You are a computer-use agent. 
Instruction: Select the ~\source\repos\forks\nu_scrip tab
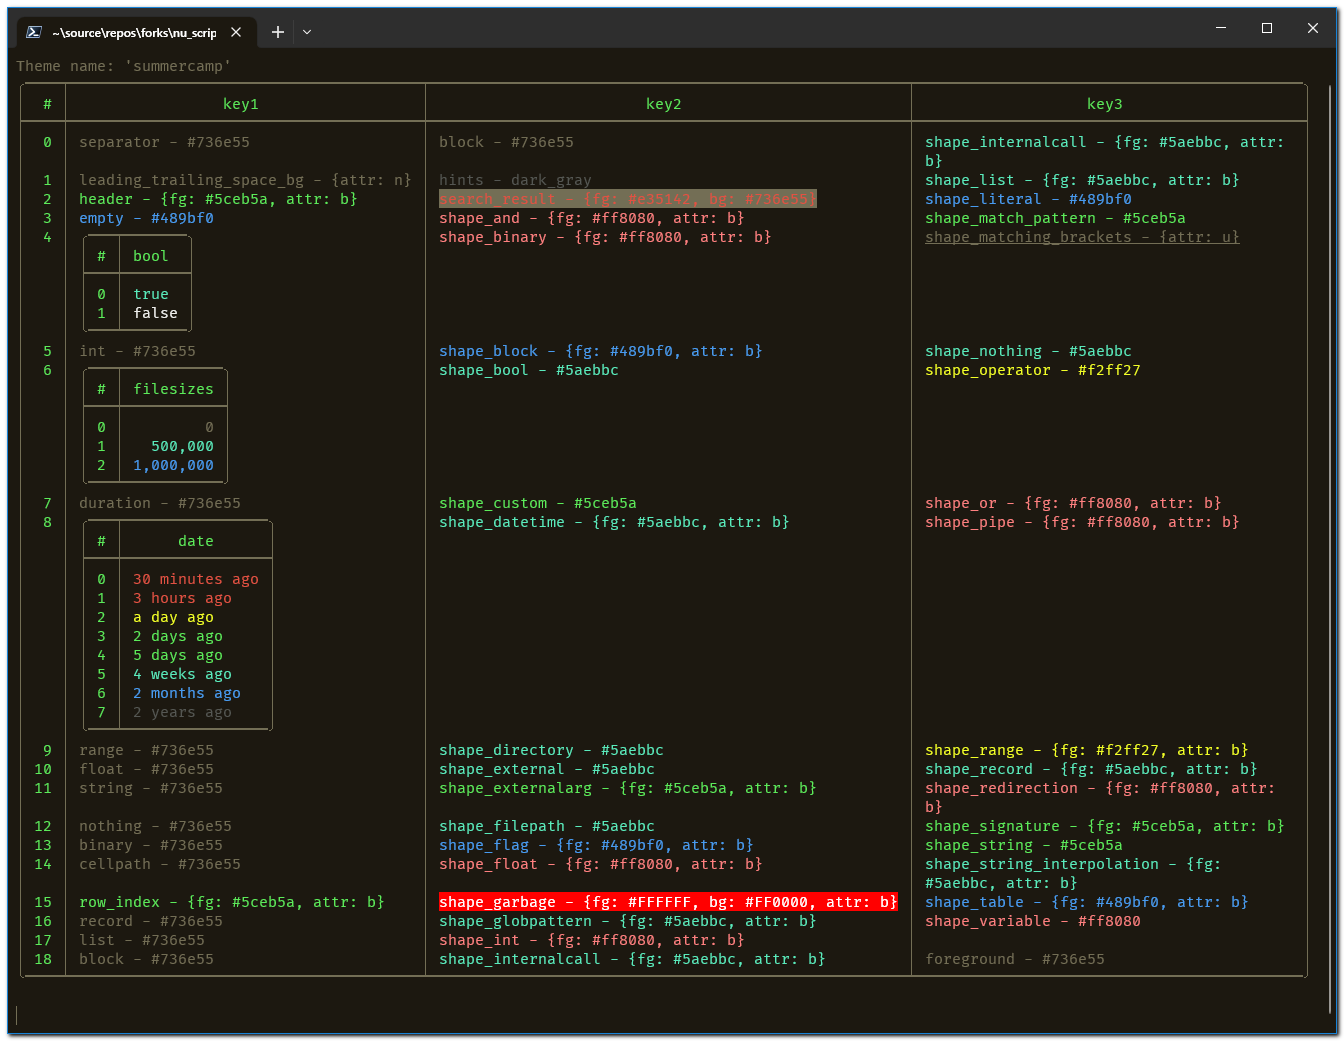pyautogui.click(x=134, y=32)
